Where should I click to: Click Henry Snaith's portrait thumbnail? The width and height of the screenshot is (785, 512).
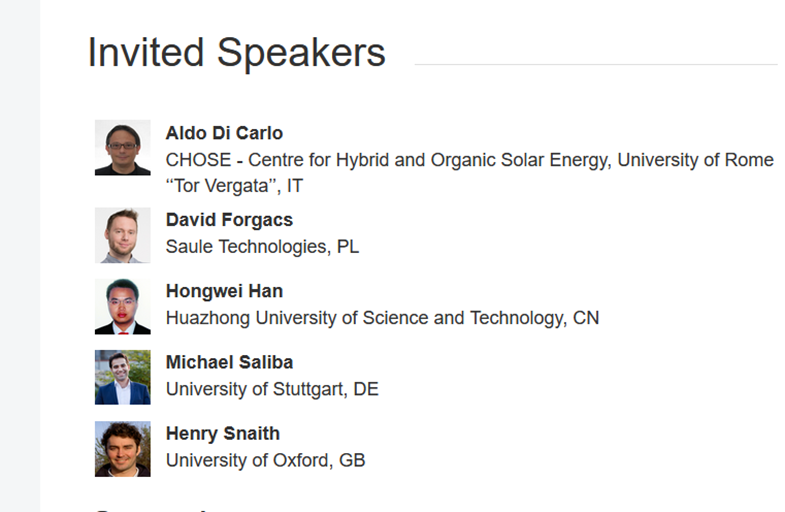[x=123, y=449]
